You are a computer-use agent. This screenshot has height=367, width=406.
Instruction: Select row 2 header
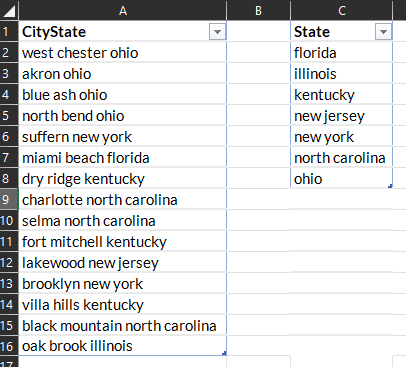(9, 53)
